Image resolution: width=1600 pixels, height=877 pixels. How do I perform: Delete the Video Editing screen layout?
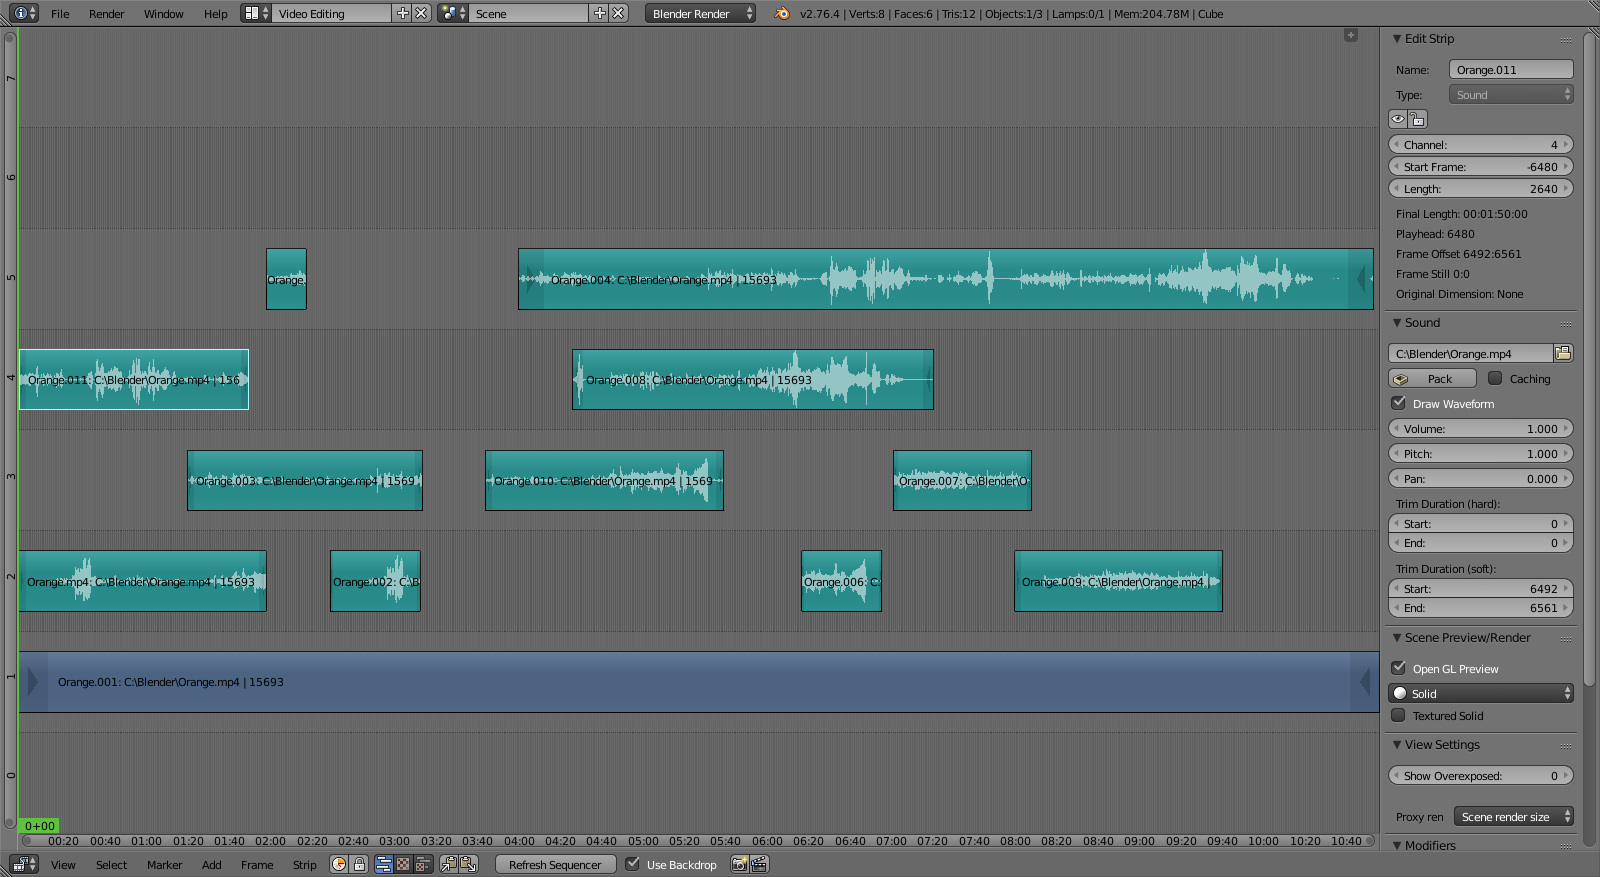(422, 13)
